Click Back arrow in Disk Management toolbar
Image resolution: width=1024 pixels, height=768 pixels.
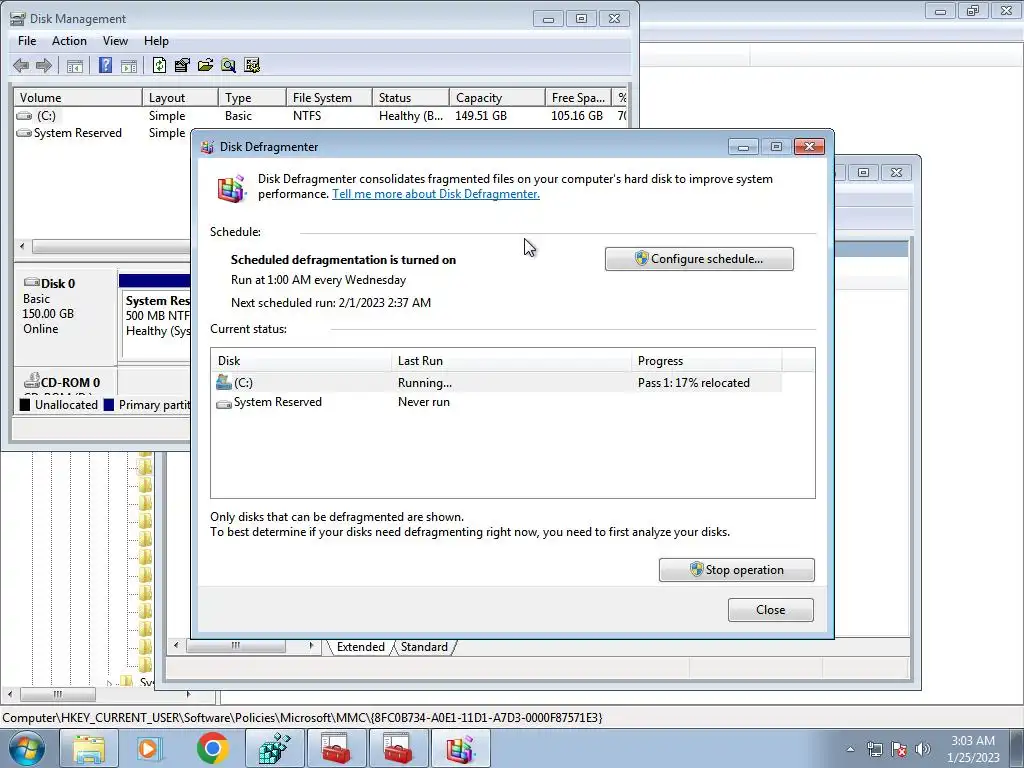(x=21, y=65)
